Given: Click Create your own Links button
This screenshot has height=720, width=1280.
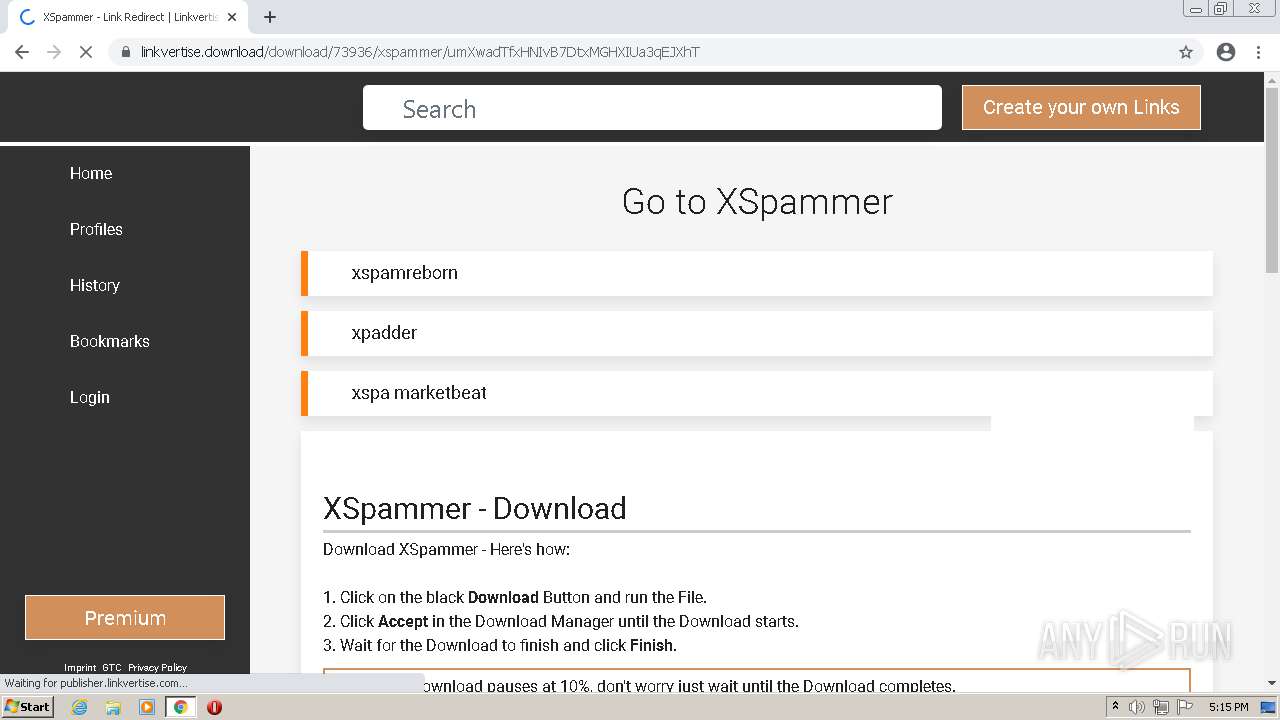Looking at the screenshot, I should pos(1081,107).
